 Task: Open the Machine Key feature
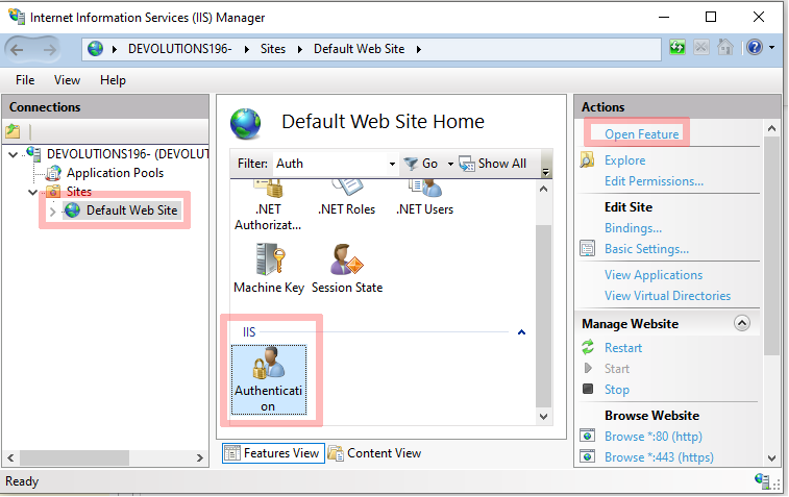point(269,269)
